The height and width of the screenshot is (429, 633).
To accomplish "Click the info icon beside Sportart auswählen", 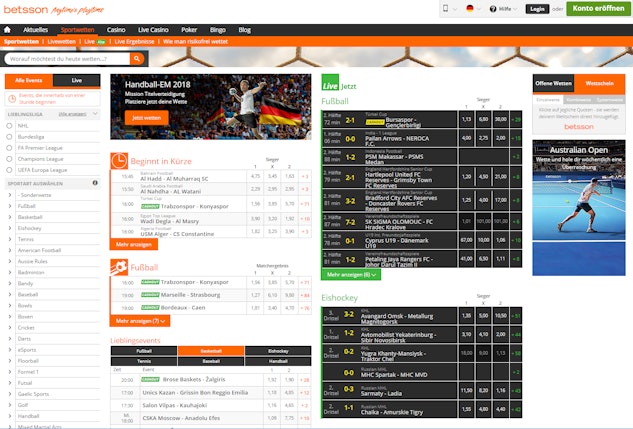I will tap(95, 183).
